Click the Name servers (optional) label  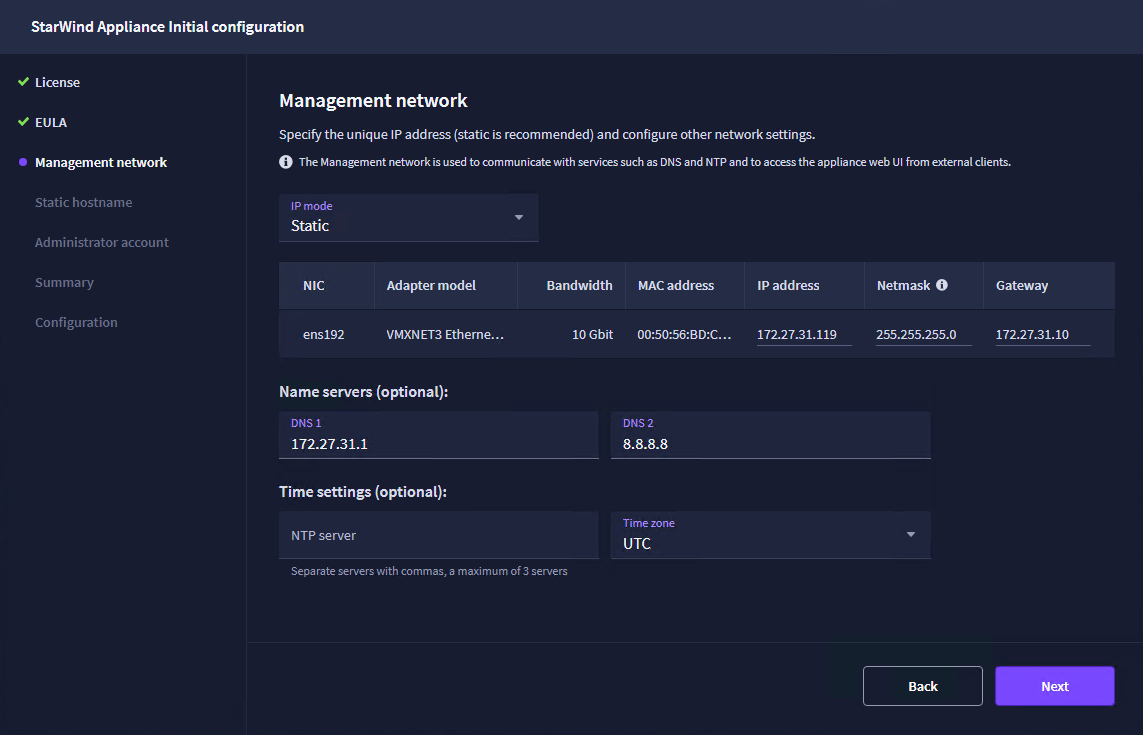point(363,392)
